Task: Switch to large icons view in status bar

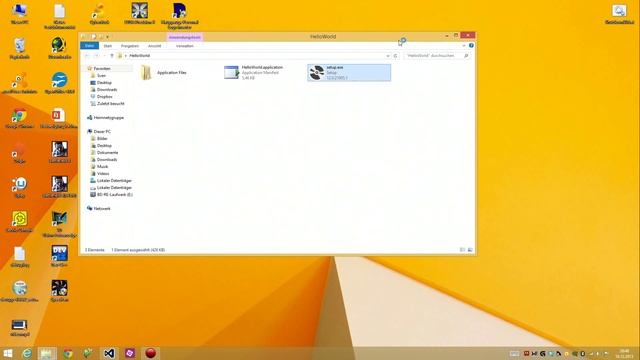Action: [470, 250]
